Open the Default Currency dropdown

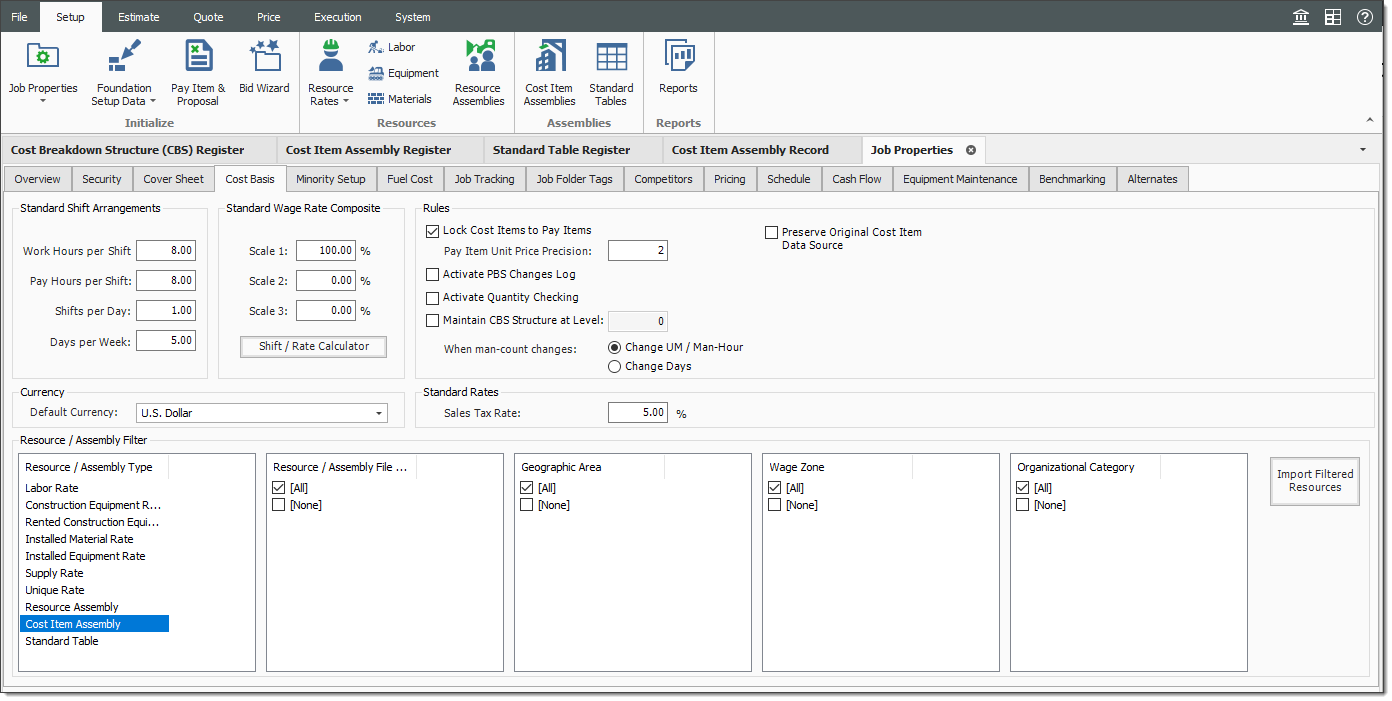point(379,413)
